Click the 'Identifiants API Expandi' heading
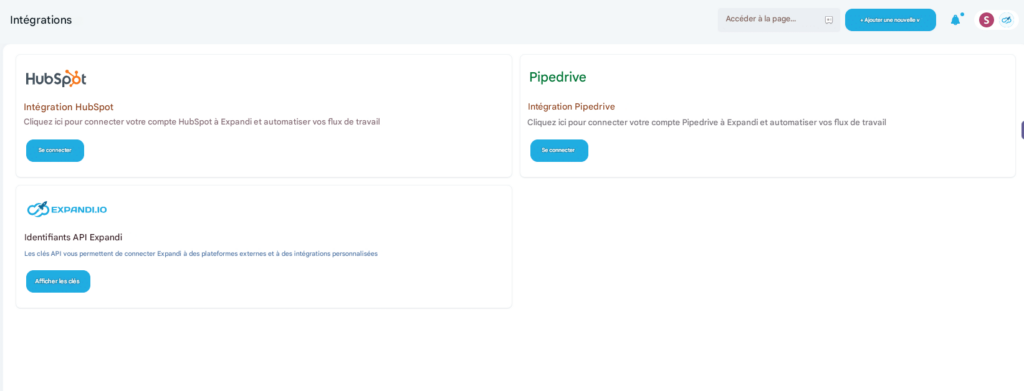1024x391 pixels. pyautogui.click(x=73, y=237)
